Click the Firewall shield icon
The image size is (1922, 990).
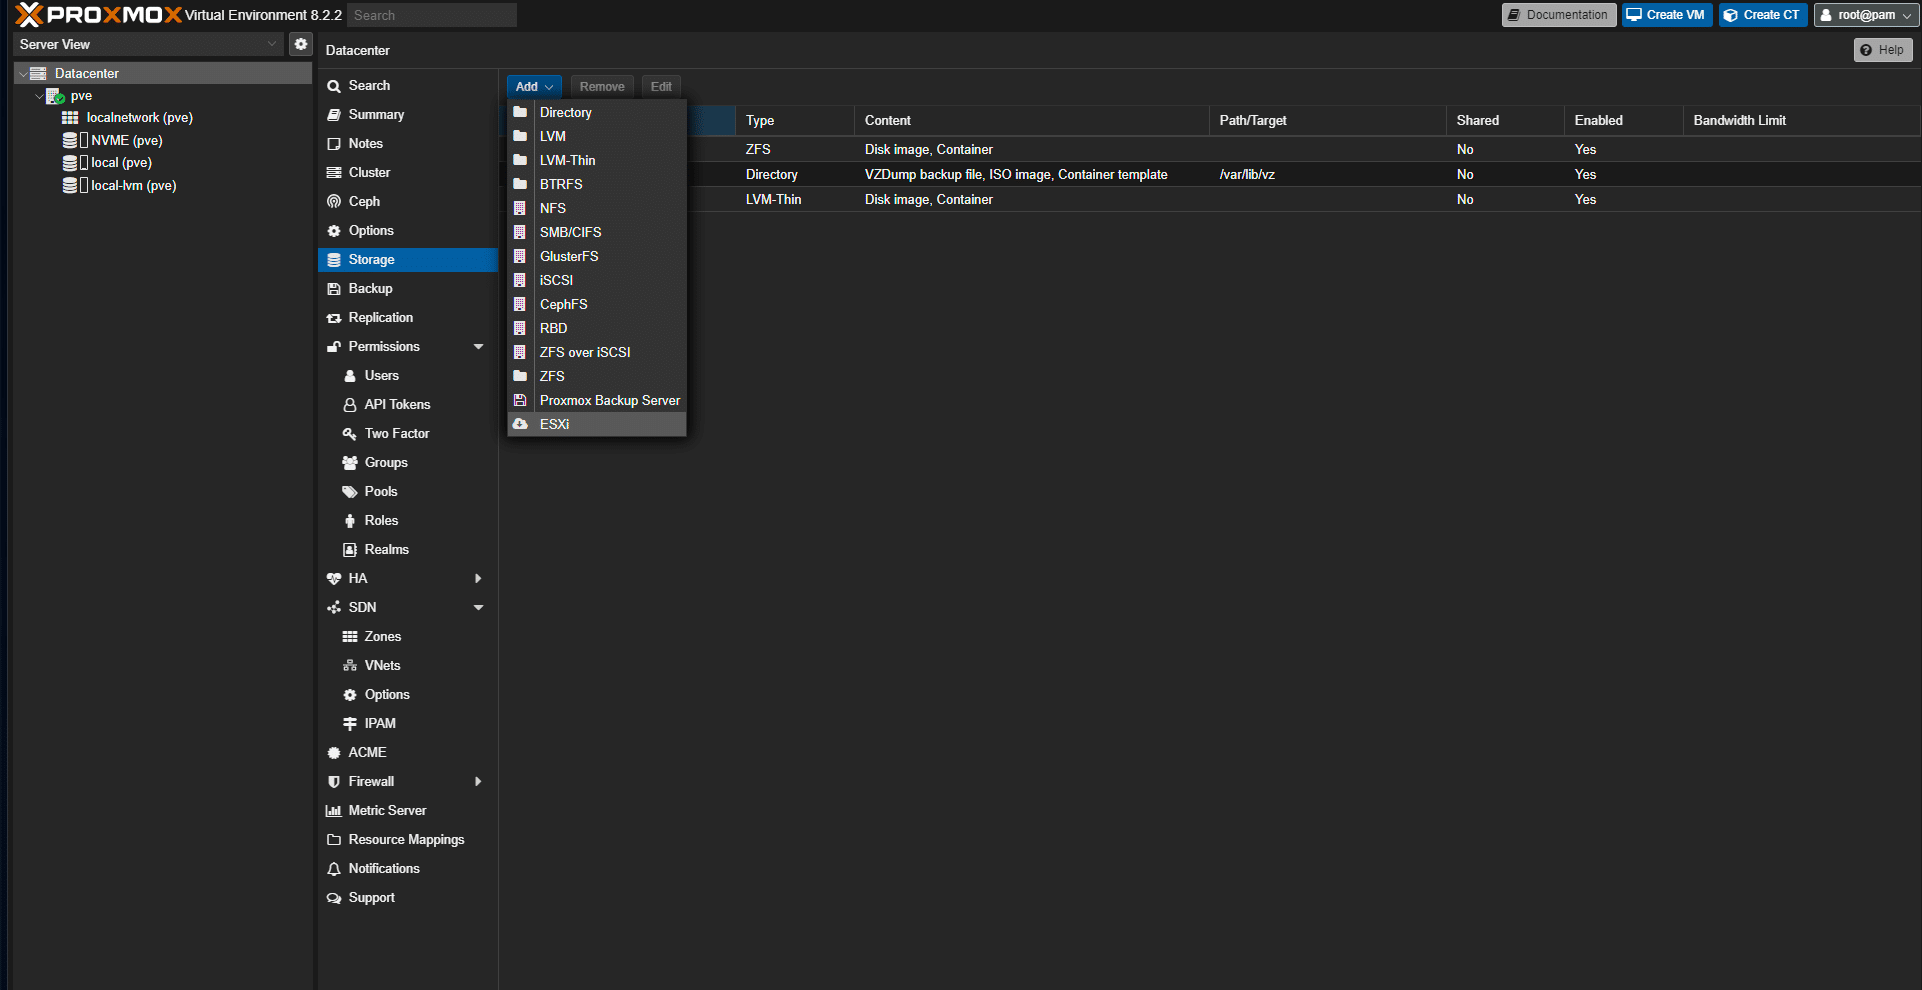point(334,782)
